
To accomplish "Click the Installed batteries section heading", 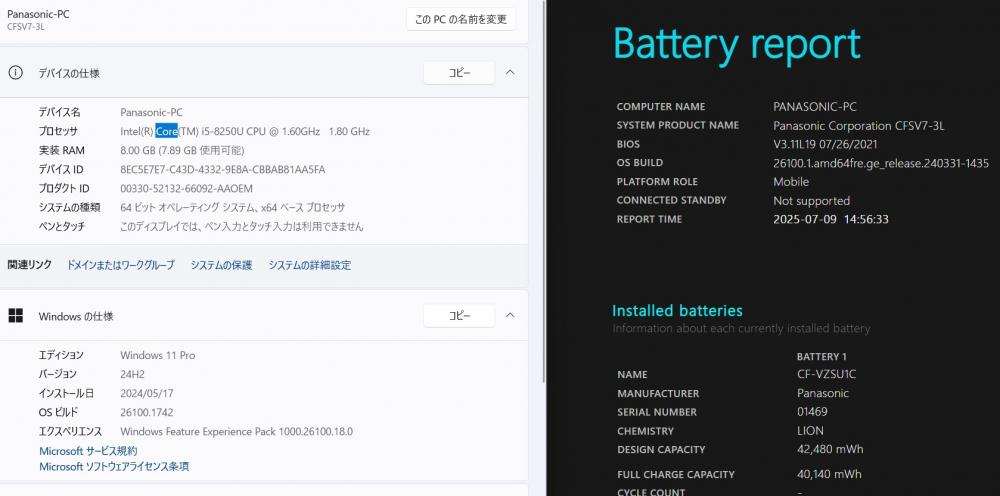I will tap(677, 311).
